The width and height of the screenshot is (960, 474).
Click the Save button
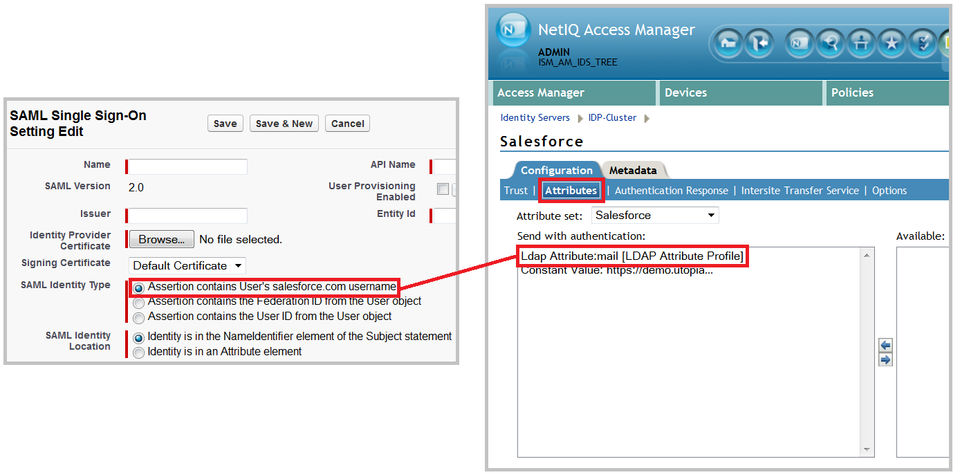coord(225,124)
